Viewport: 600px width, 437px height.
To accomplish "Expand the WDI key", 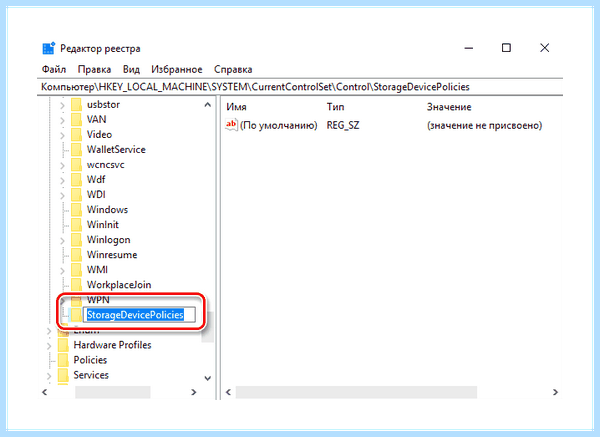I will [62, 195].
